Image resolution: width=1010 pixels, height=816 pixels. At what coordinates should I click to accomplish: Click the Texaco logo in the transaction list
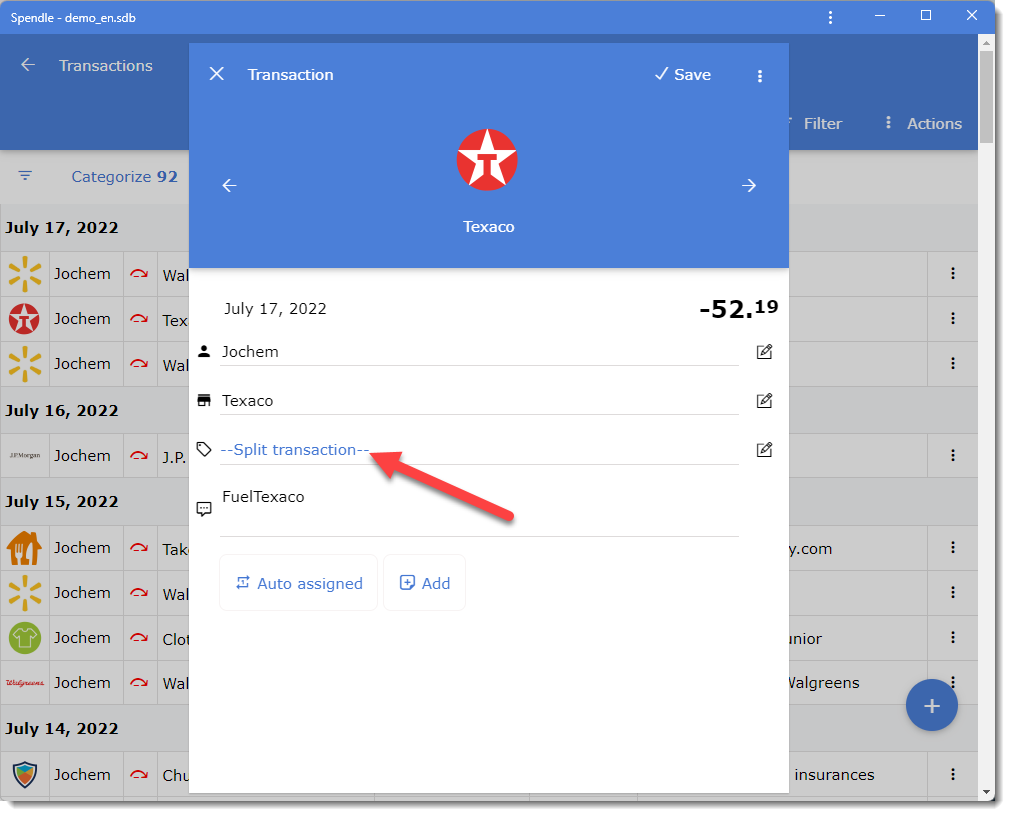24,319
